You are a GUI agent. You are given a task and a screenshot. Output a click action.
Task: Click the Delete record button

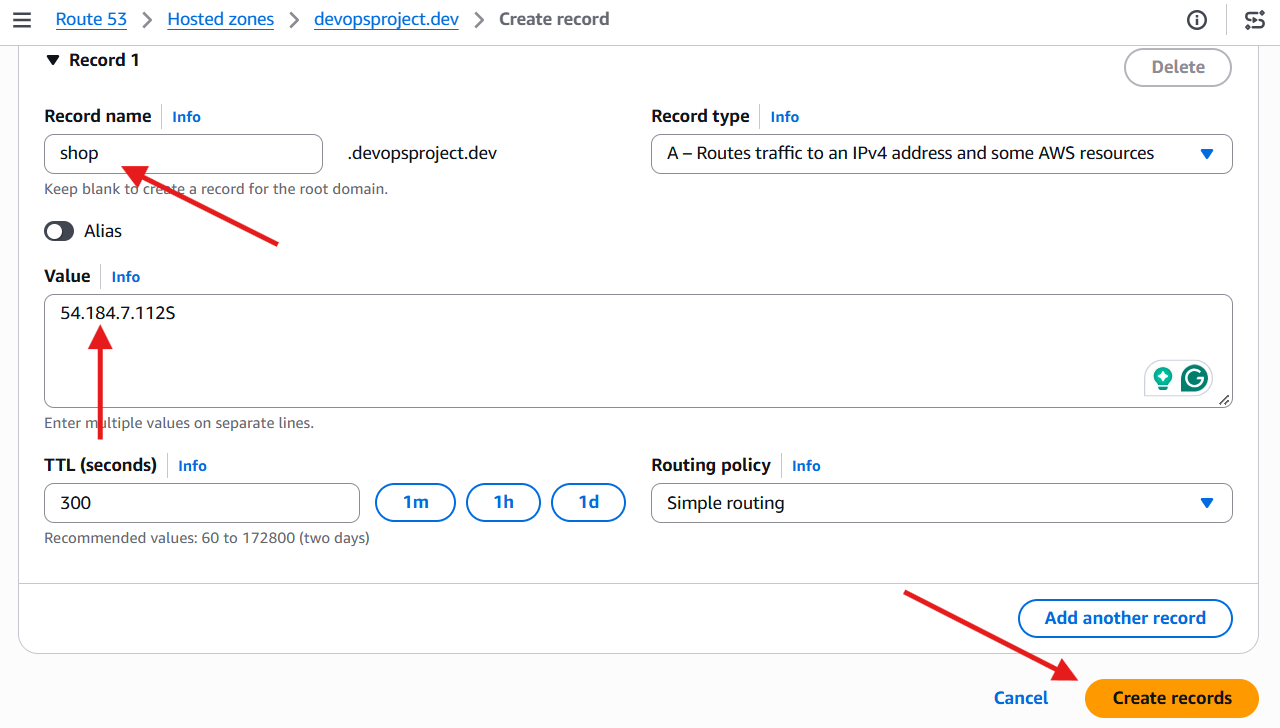point(1178,67)
